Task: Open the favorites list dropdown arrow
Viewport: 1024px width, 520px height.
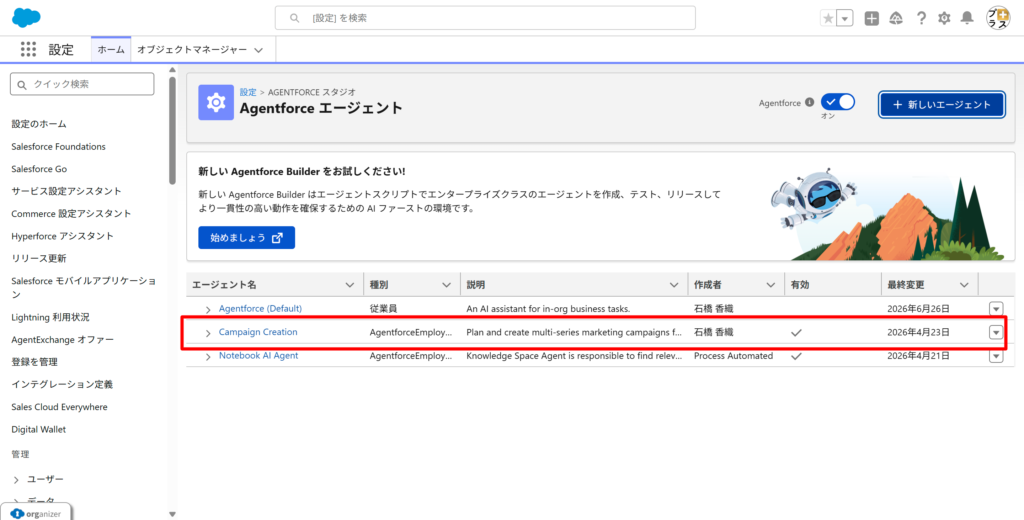Action: pos(845,18)
